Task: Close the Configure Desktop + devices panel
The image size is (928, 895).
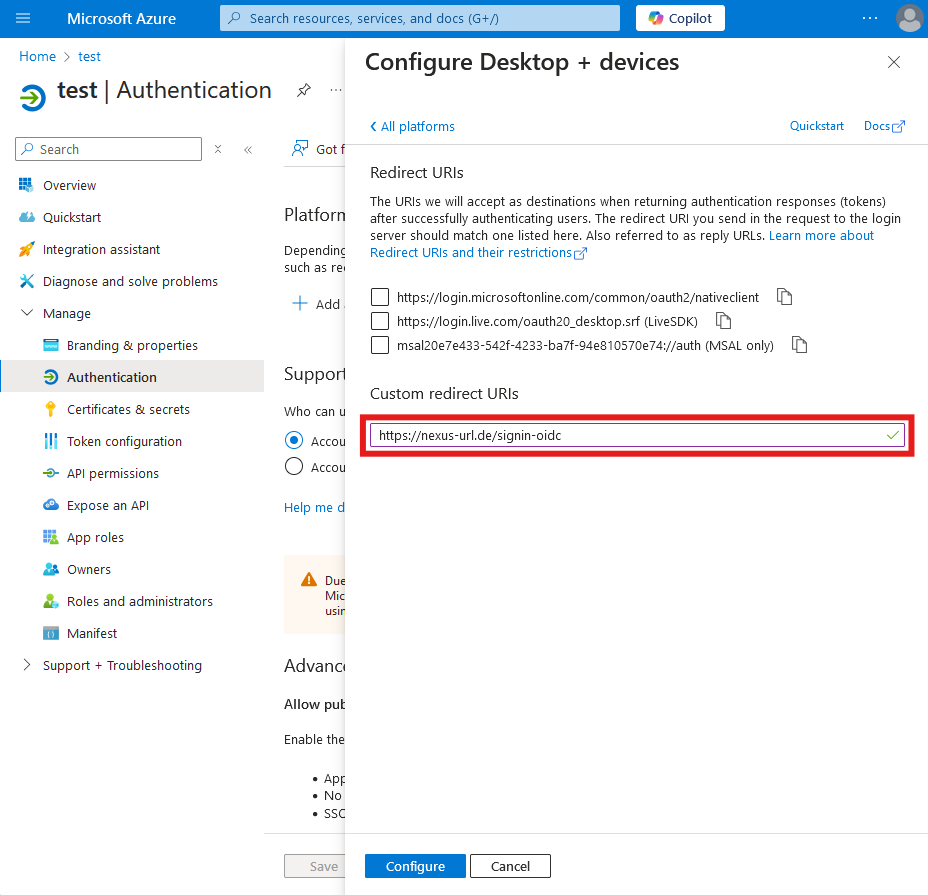Action: click(894, 62)
